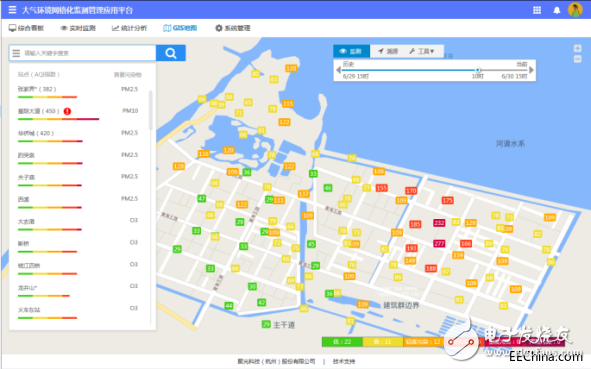This screenshot has width=591, height=369.
Task: Select the dark red 277 station marker
Action: click(x=439, y=243)
